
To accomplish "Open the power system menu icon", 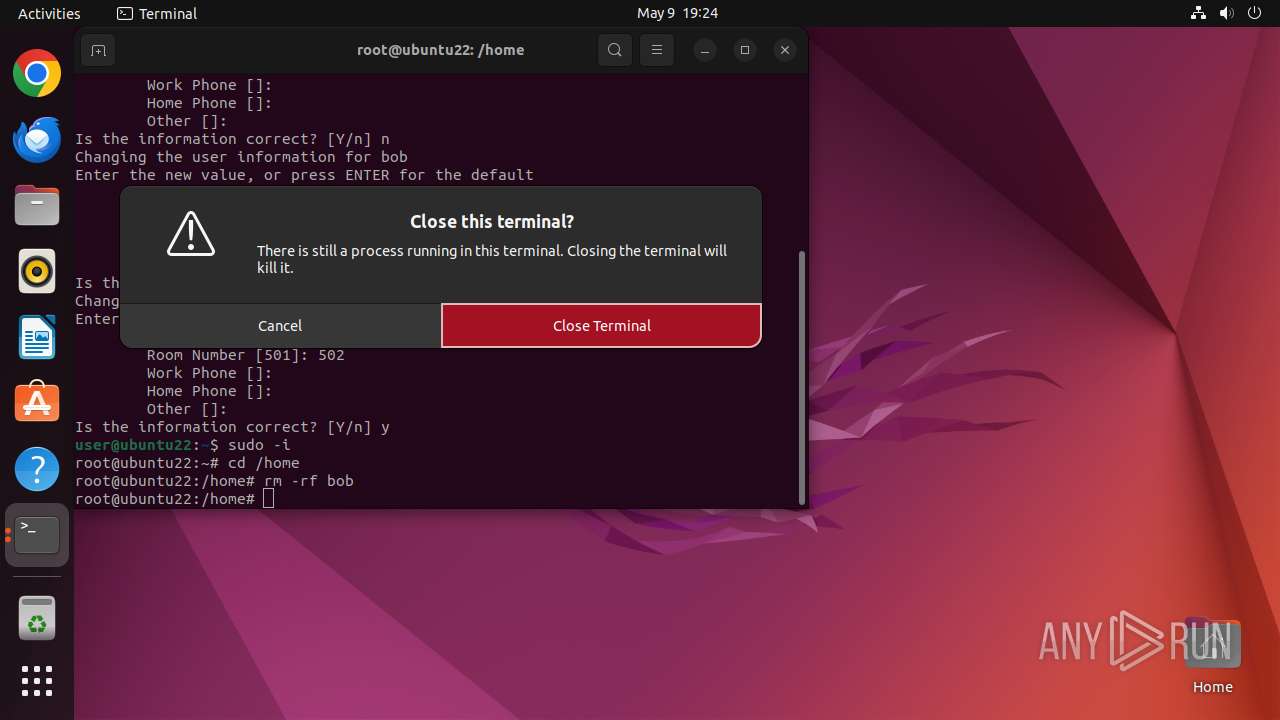I will [1254, 13].
